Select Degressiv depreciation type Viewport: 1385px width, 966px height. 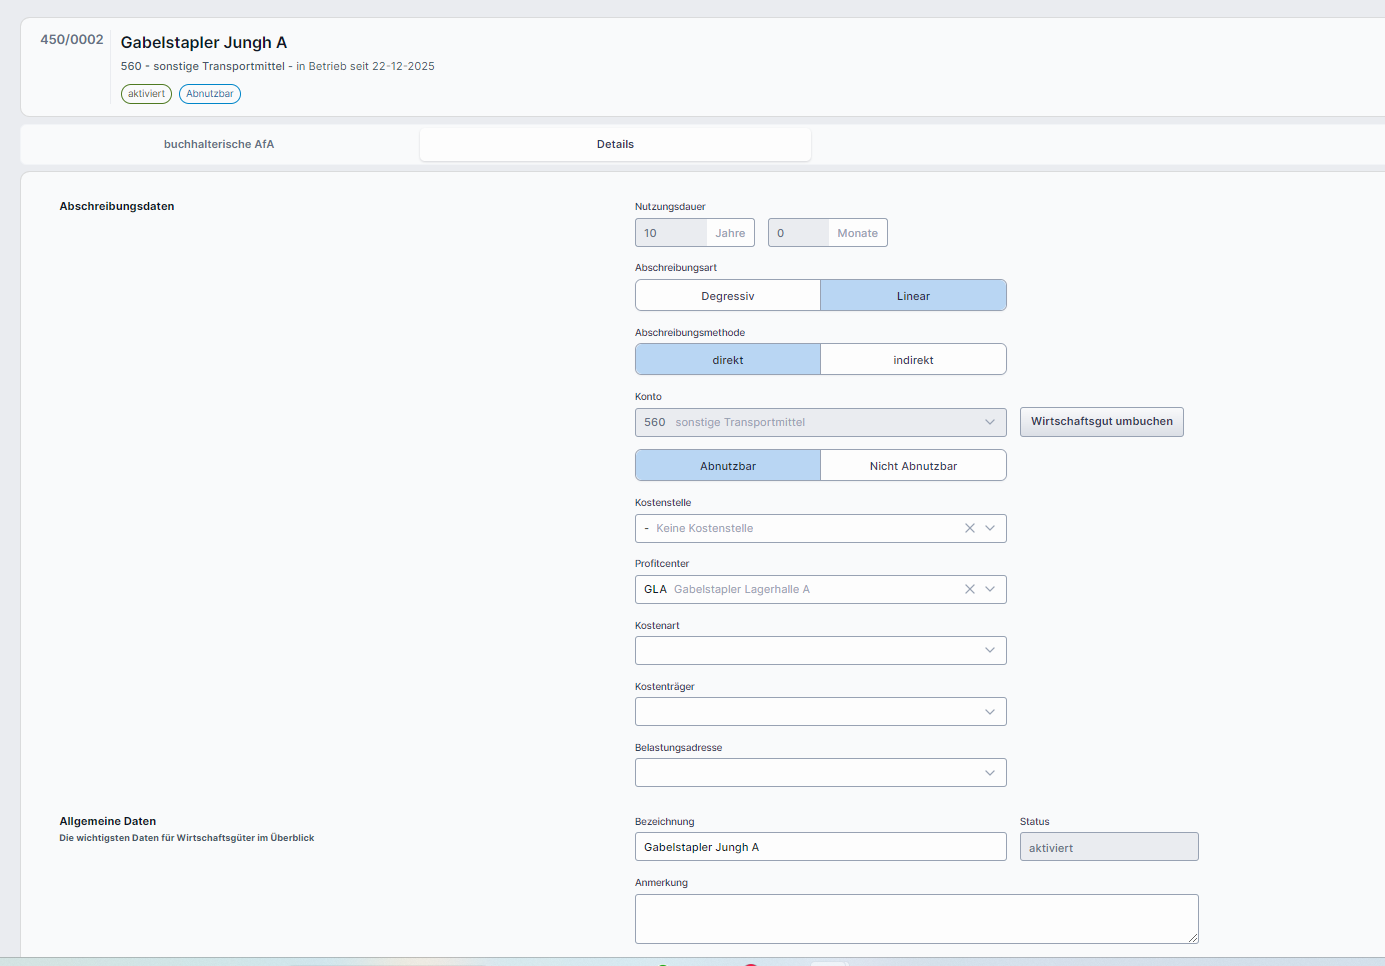coord(728,296)
